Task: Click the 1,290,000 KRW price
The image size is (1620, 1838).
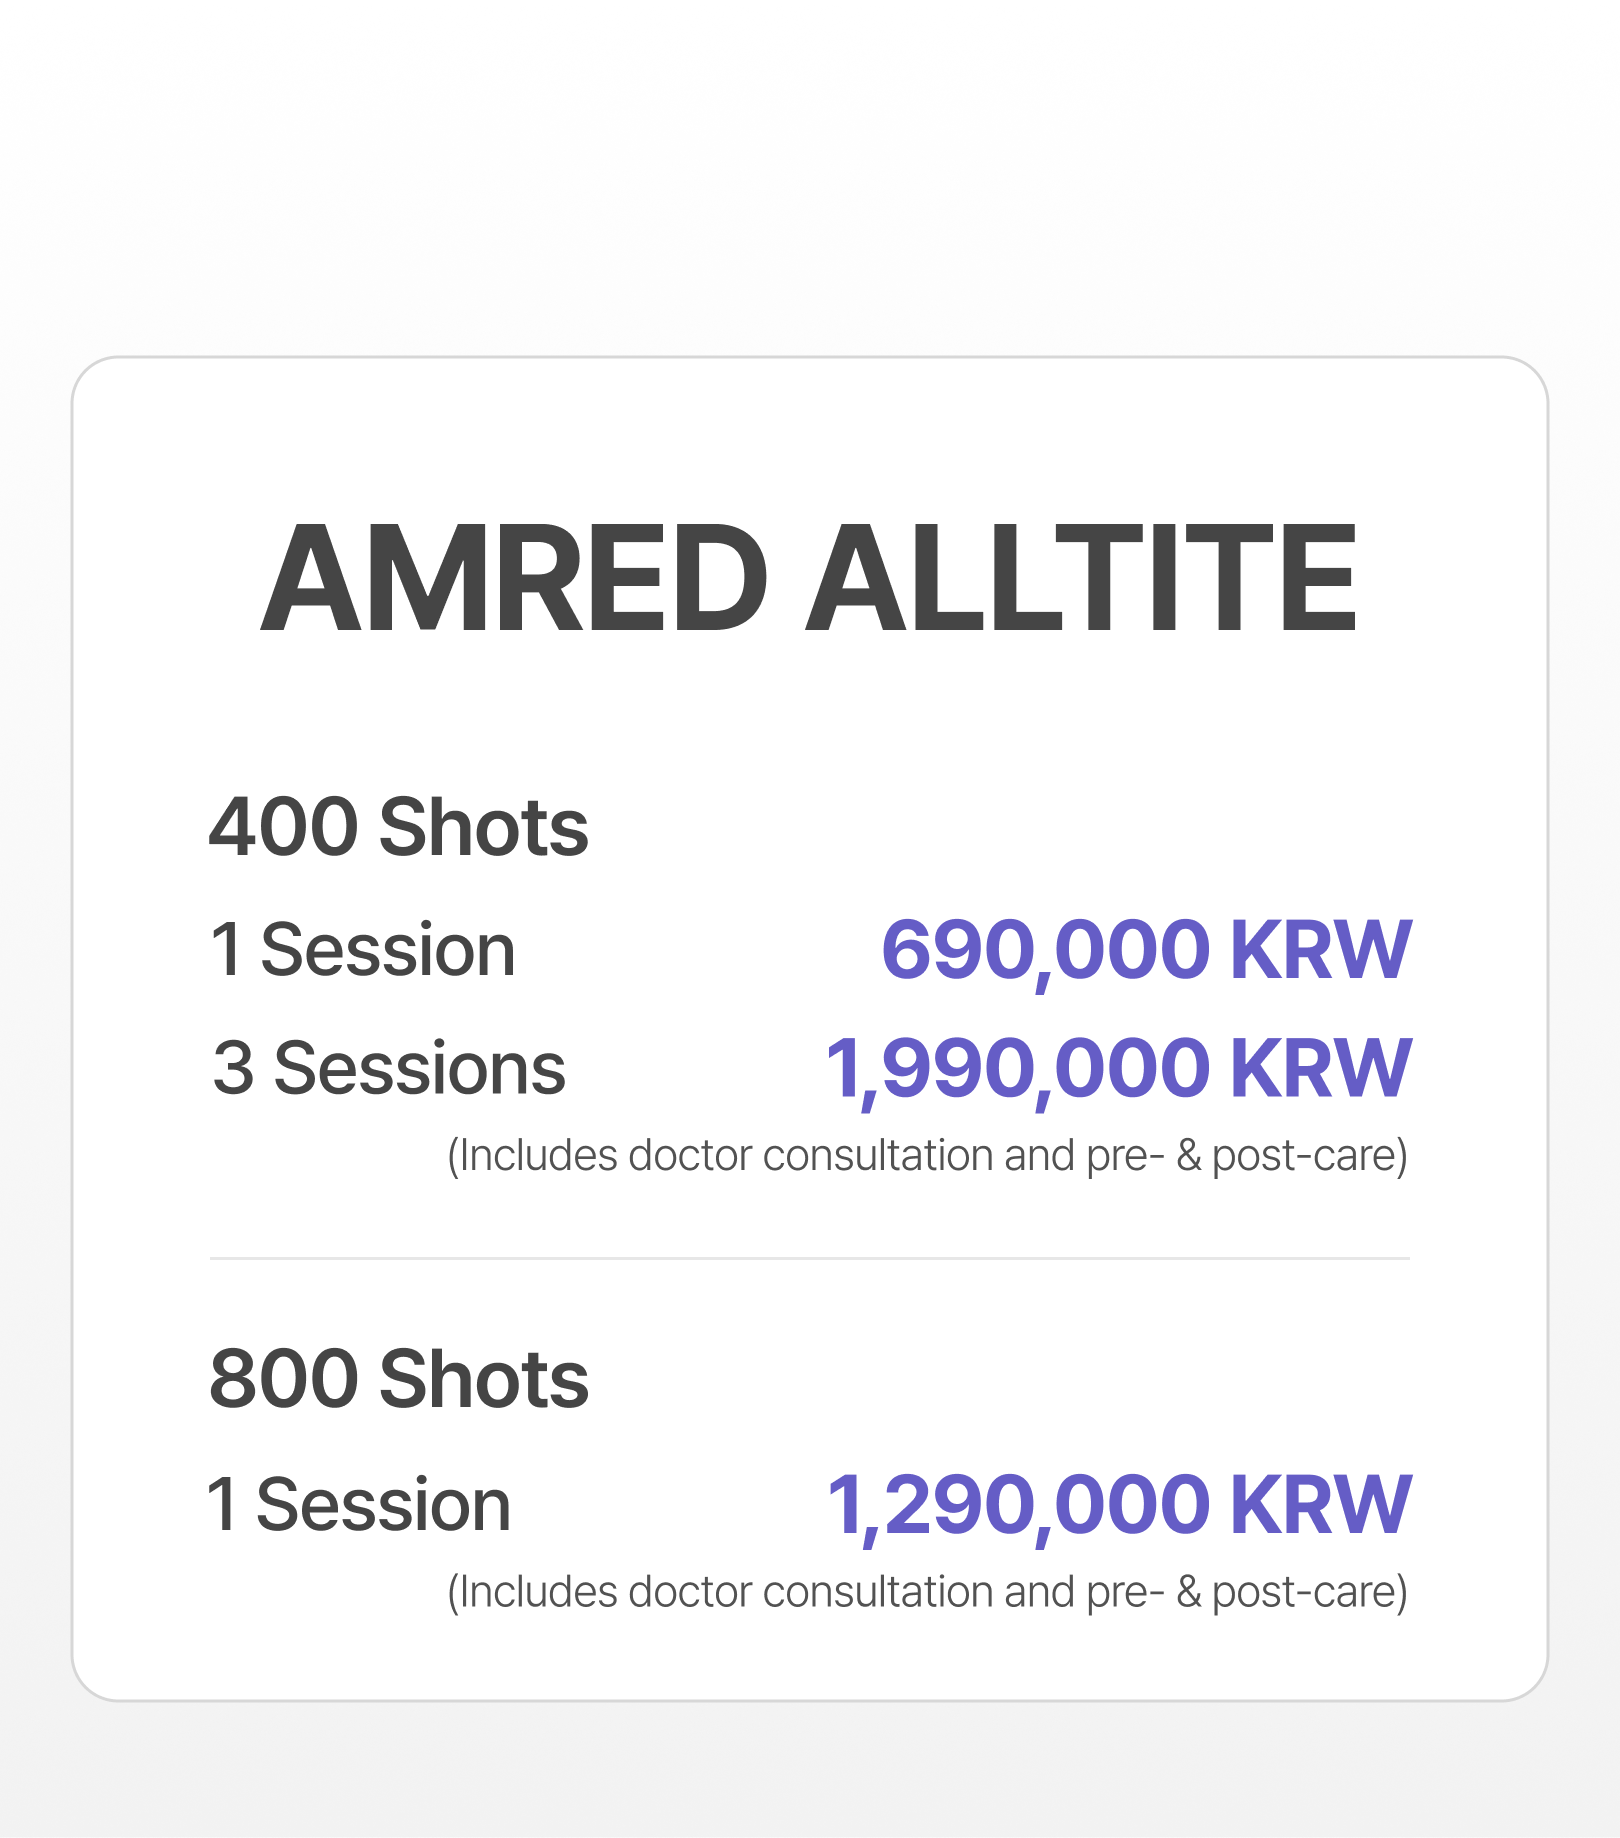Action: coord(1118,1505)
